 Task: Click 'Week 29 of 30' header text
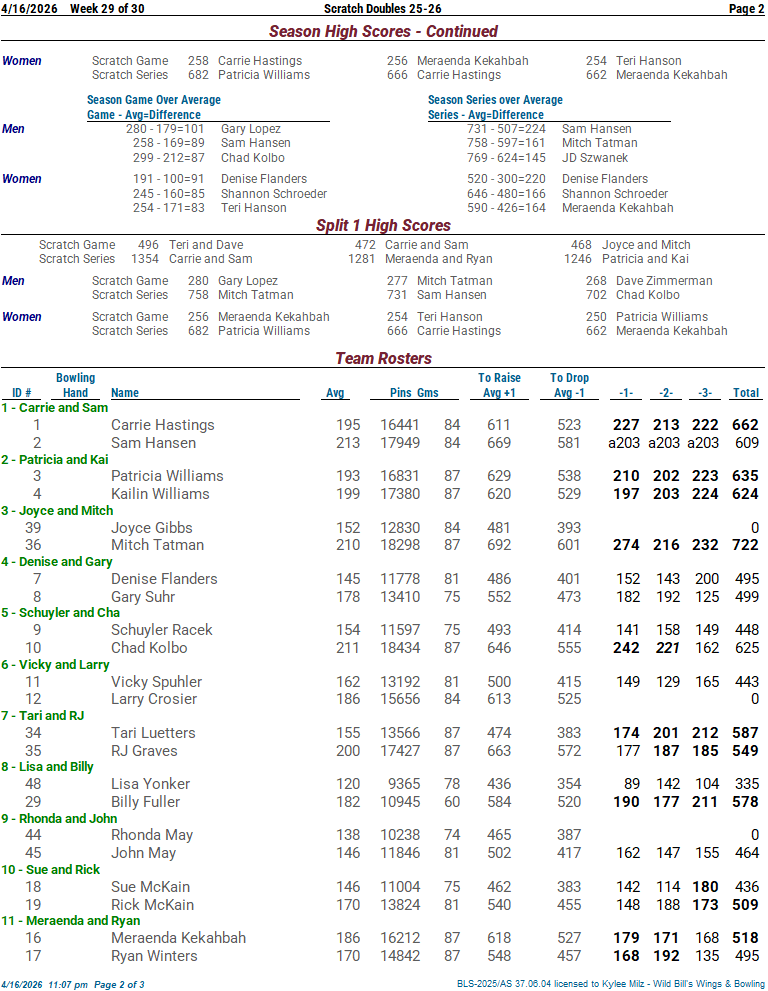[107, 9]
